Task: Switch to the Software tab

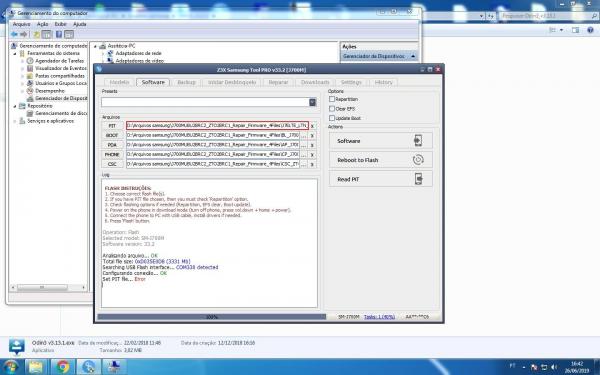Action: click(153, 82)
